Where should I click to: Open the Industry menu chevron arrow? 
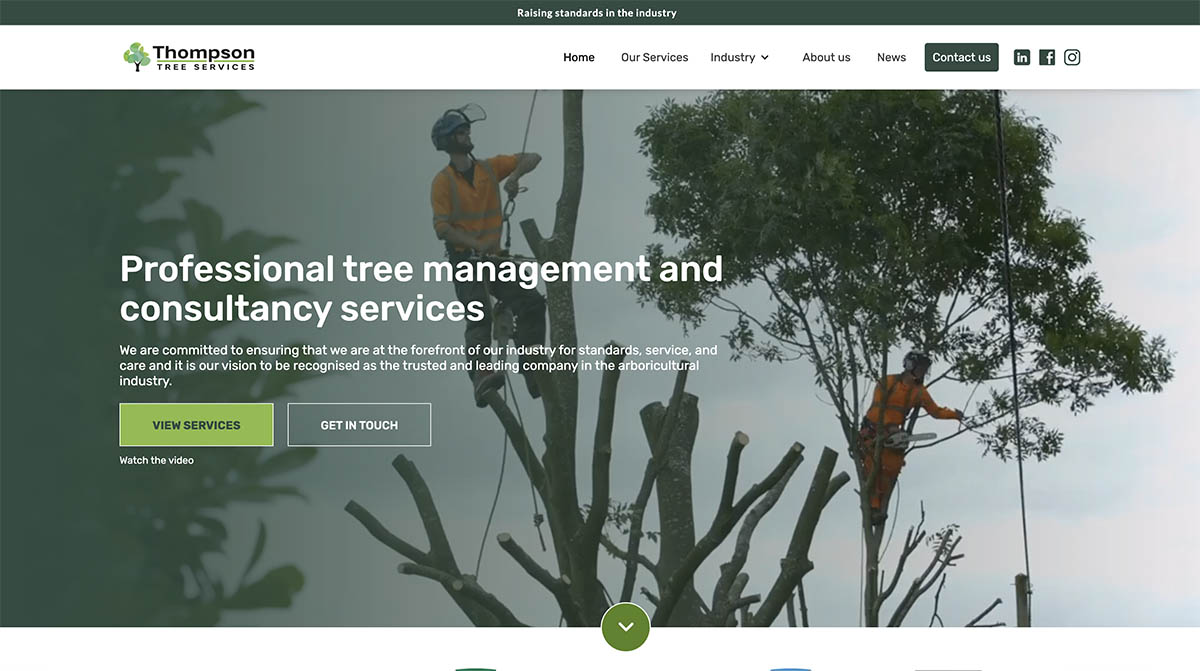click(767, 58)
